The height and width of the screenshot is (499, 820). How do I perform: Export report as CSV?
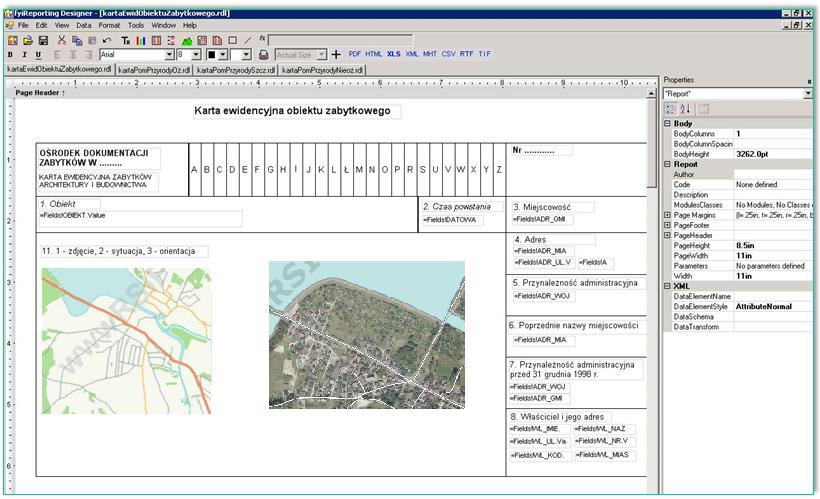[x=448, y=54]
